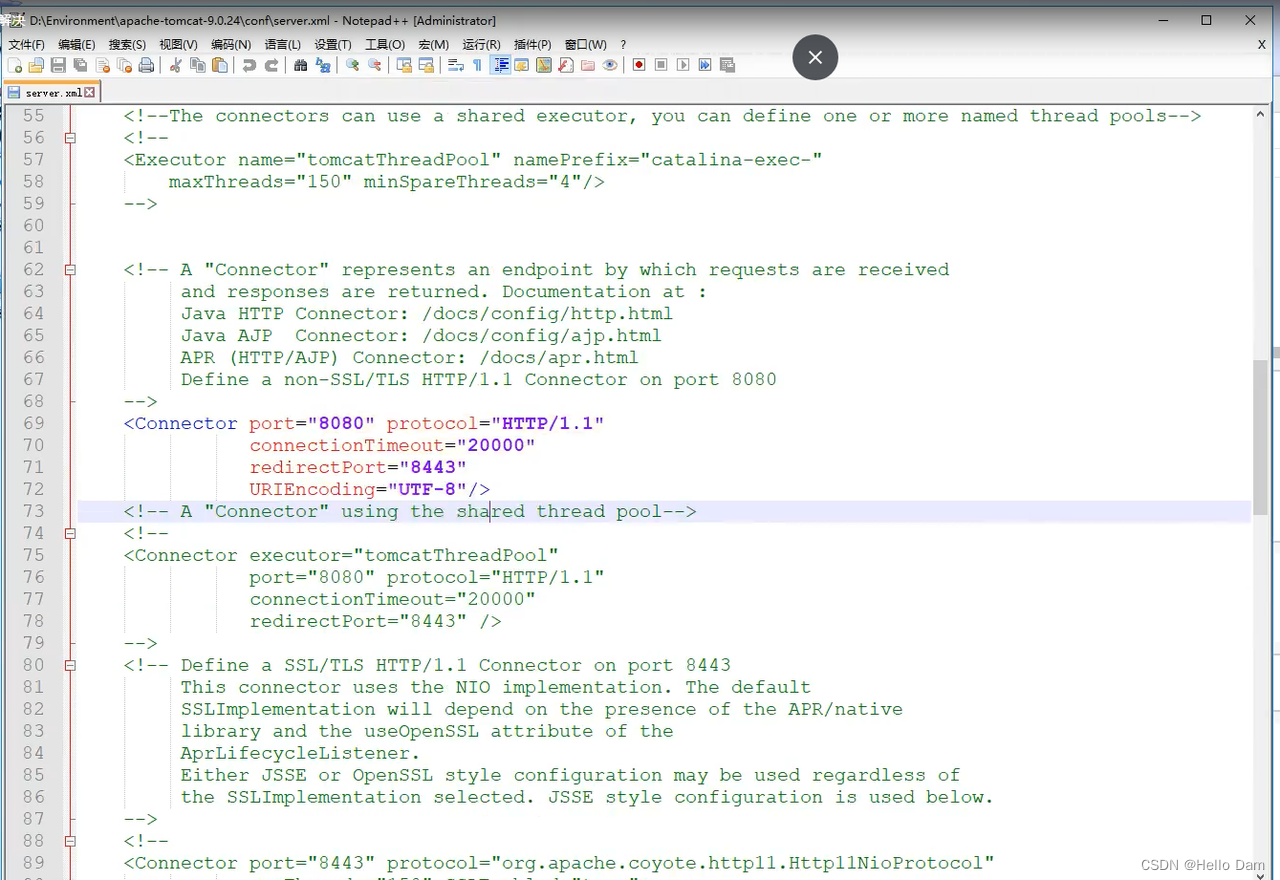The image size is (1280, 880).
Task: Open Folder as Workspace toolbar icon
Action: click(x=588, y=65)
